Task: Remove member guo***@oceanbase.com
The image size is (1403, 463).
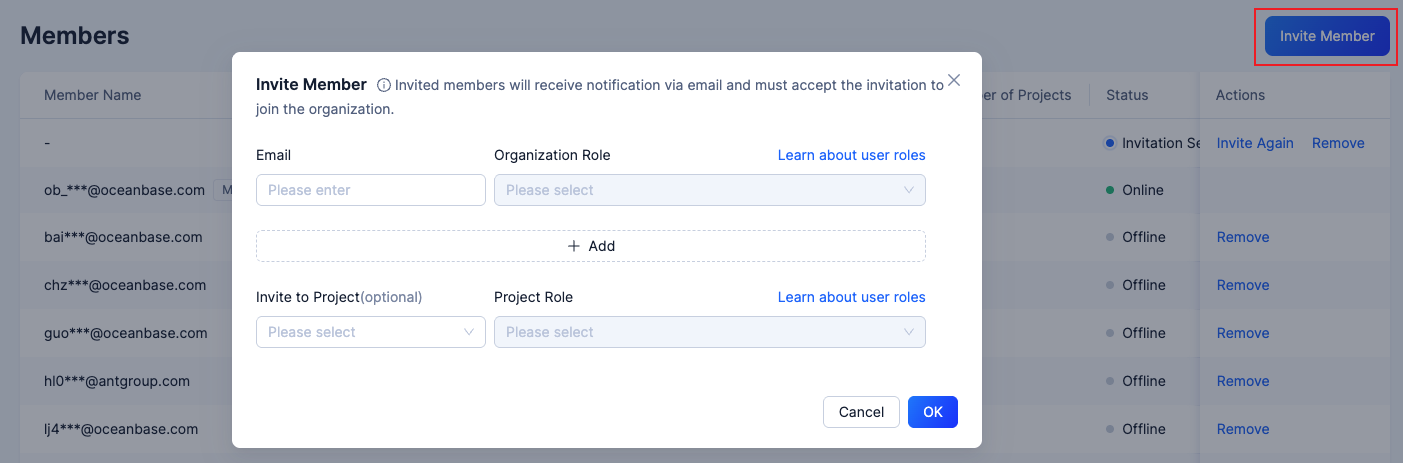Action: pyautogui.click(x=1243, y=333)
